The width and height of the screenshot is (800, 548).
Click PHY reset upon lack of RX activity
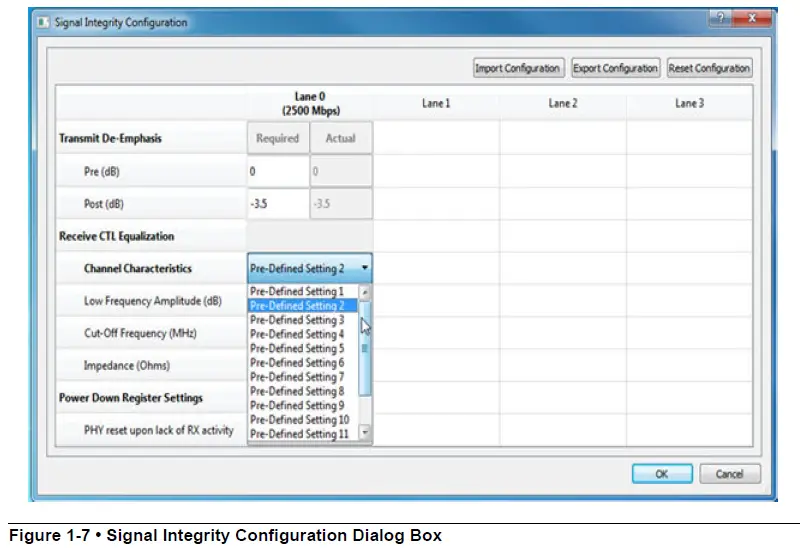click(x=159, y=430)
